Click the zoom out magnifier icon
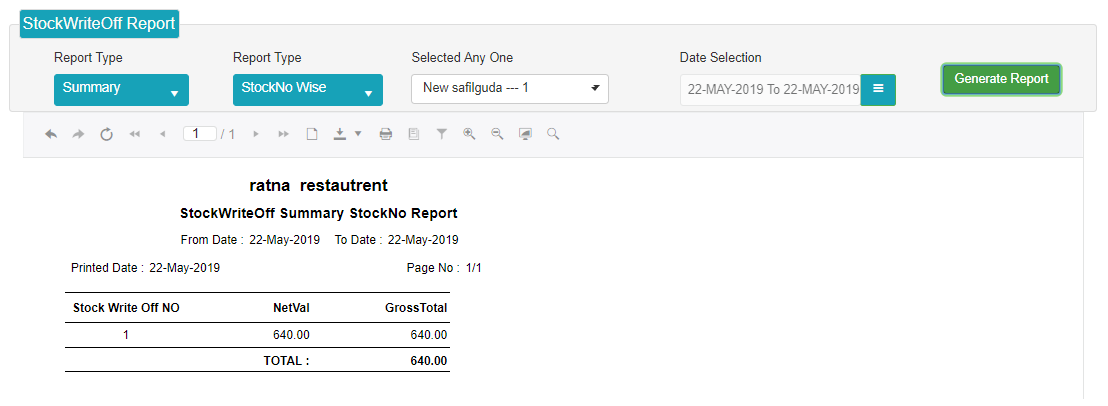Image resolution: width=1108 pixels, height=406 pixels. tap(497, 133)
